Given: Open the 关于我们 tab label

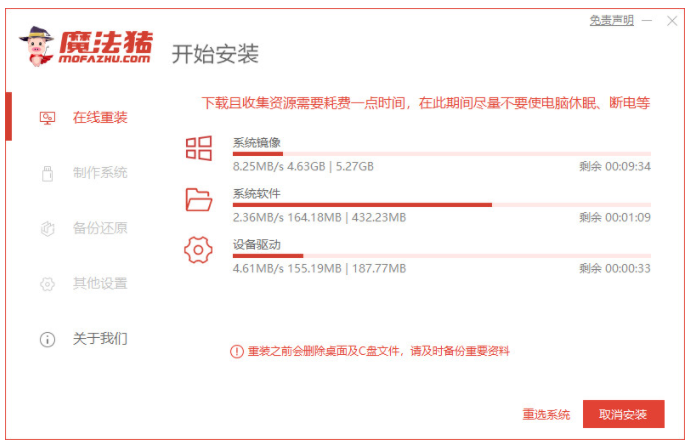Looking at the screenshot, I should pos(100,339).
